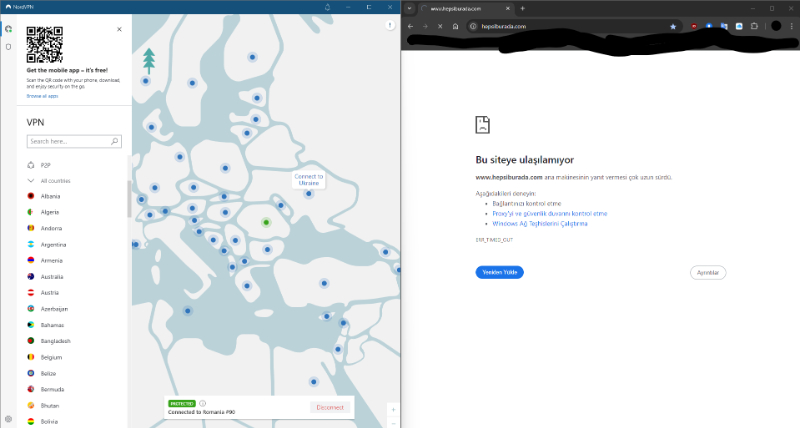Click the Yeniden Yükle button
The height and width of the screenshot is (428, 800).
(499, 272)
